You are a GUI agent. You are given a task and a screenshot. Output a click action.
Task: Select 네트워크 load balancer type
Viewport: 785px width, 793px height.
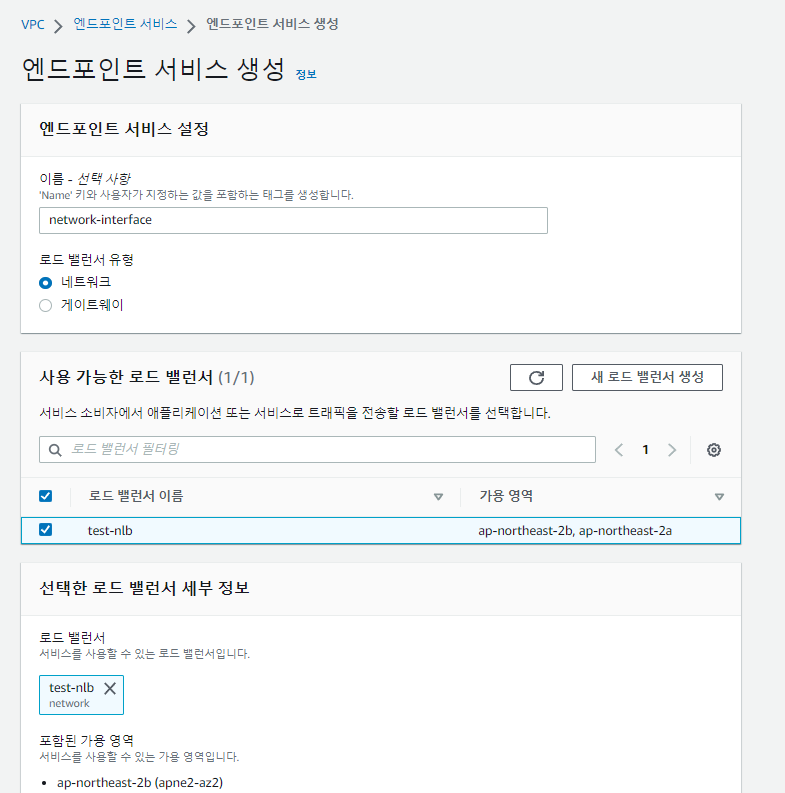pyautogui.click(x=45, y=283)
